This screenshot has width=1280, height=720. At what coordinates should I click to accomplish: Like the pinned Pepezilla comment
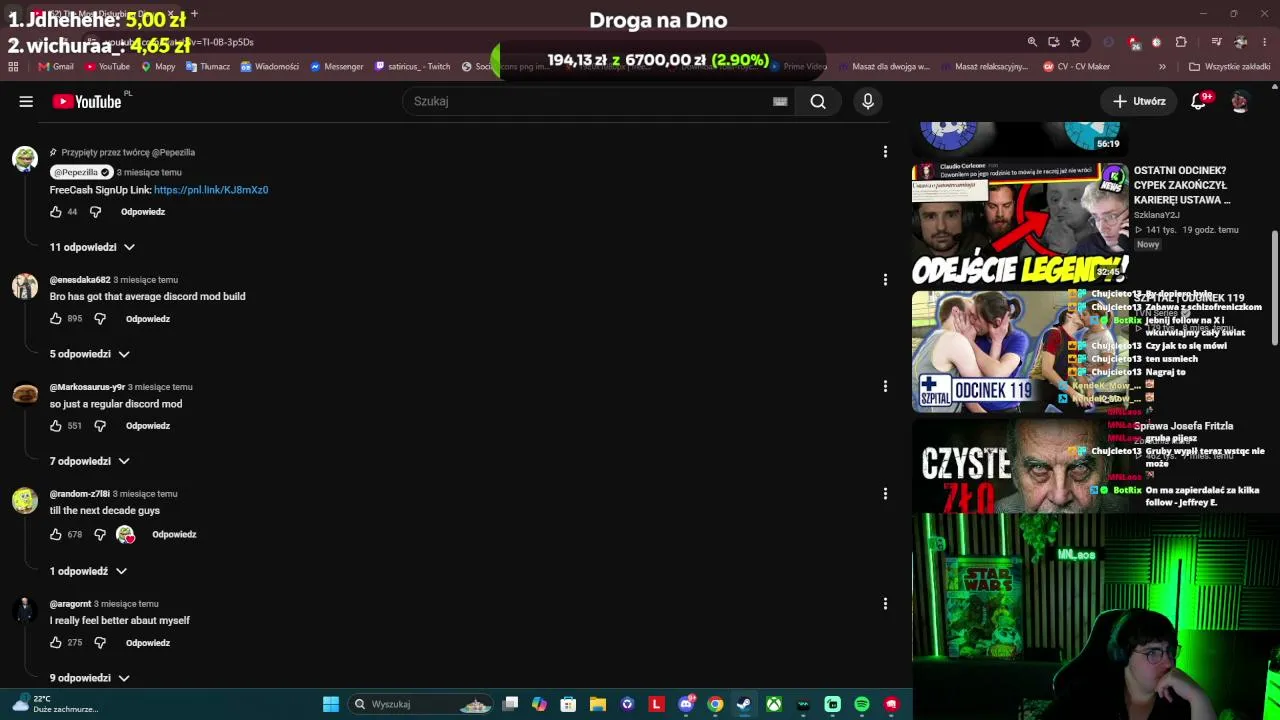(x=56, y=212)
